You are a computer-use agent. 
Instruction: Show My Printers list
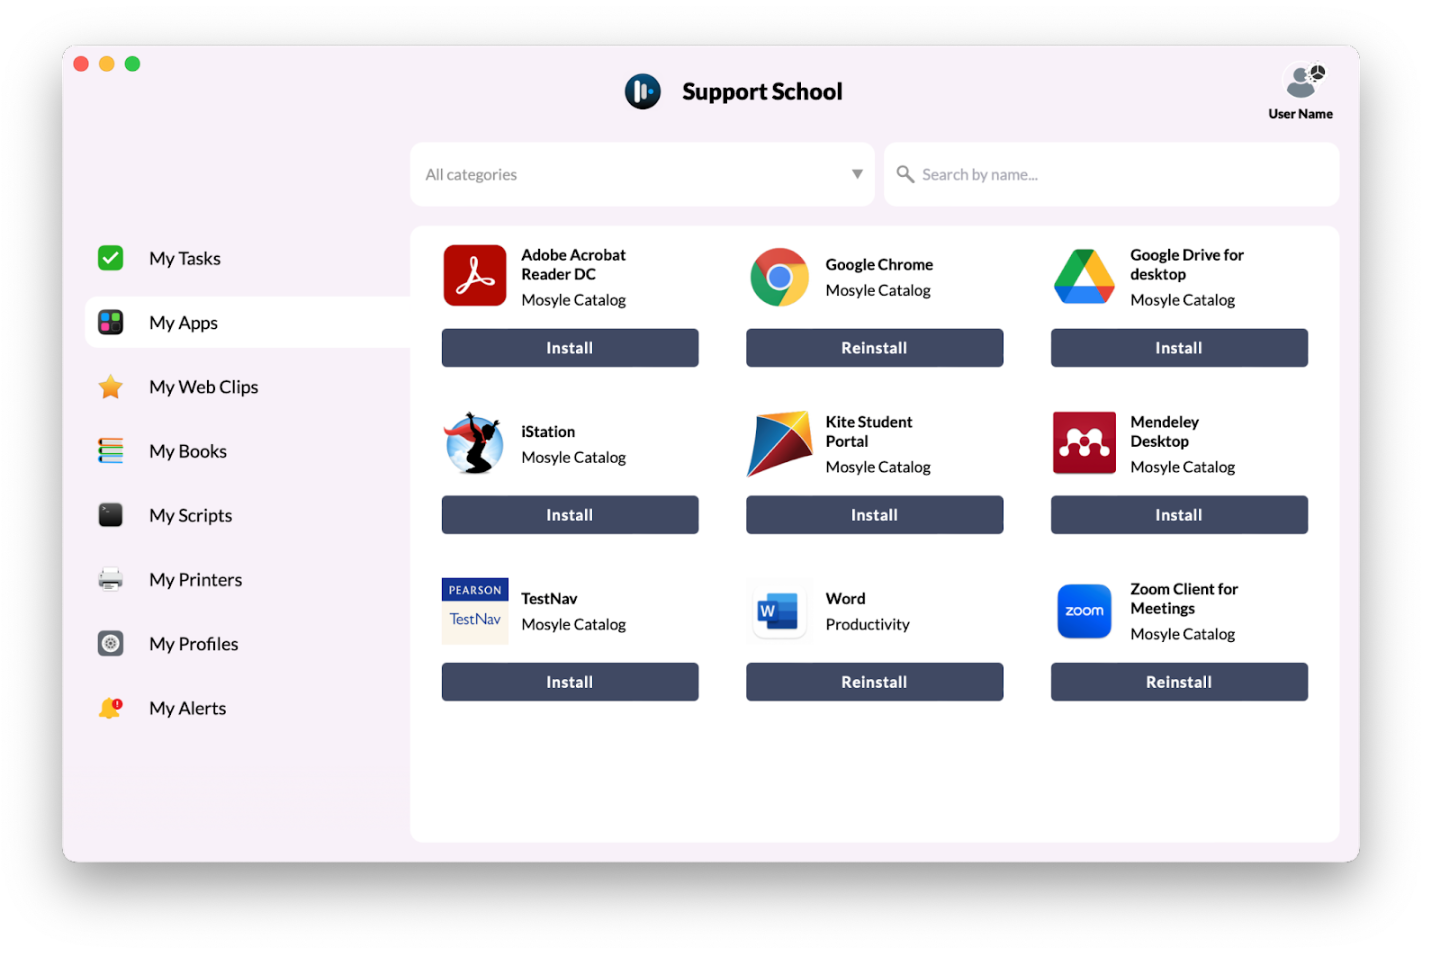195,580
